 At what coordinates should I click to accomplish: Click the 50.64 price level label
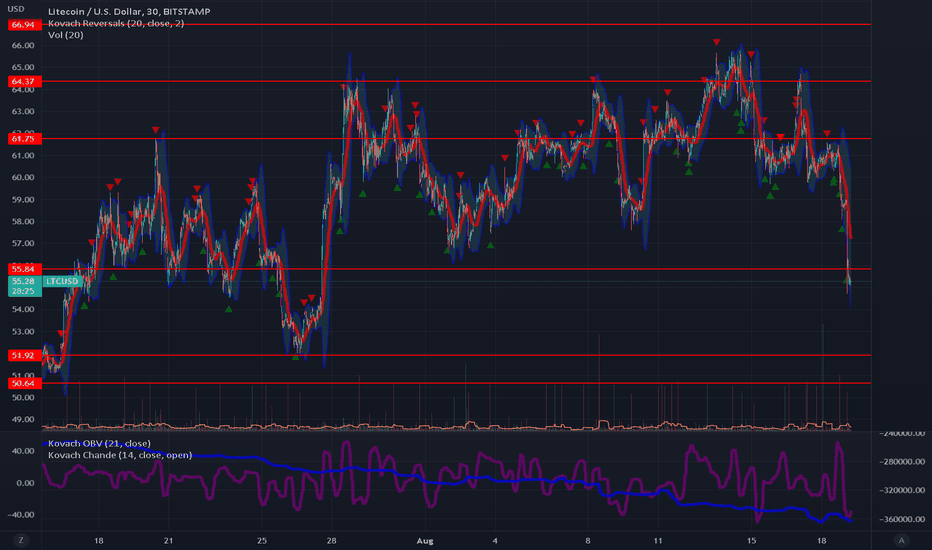(x=24, y=384)
